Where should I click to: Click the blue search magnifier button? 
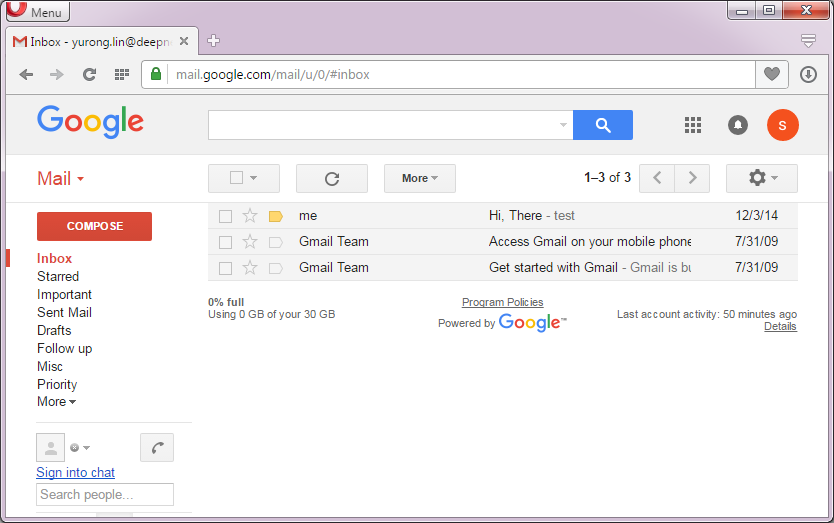pos(603,125)
